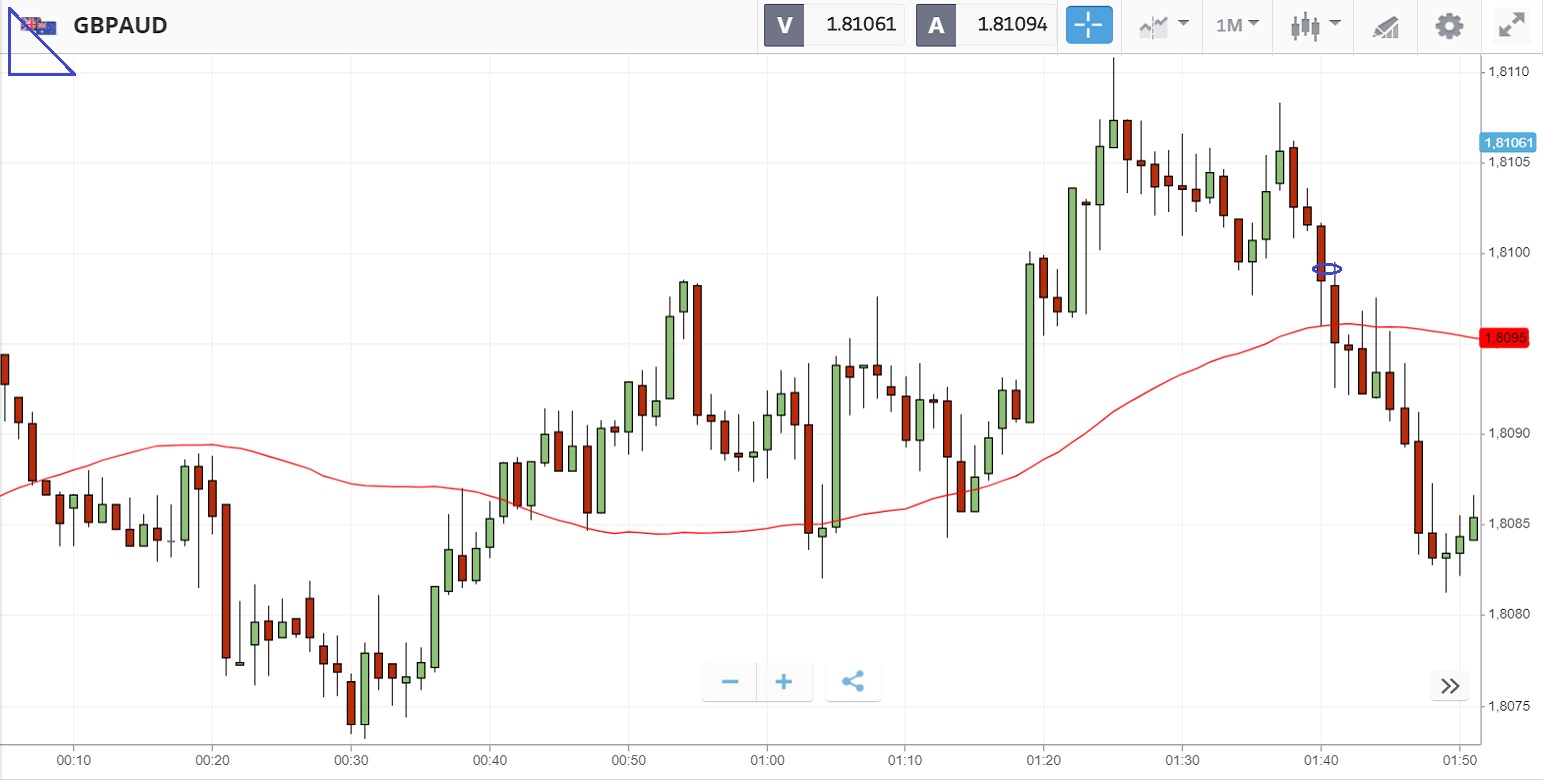Image resolution: width=1543 pixels, height=780 pixels.
Task: Click the 01:40 time axis label
Action: point(1321,761)
